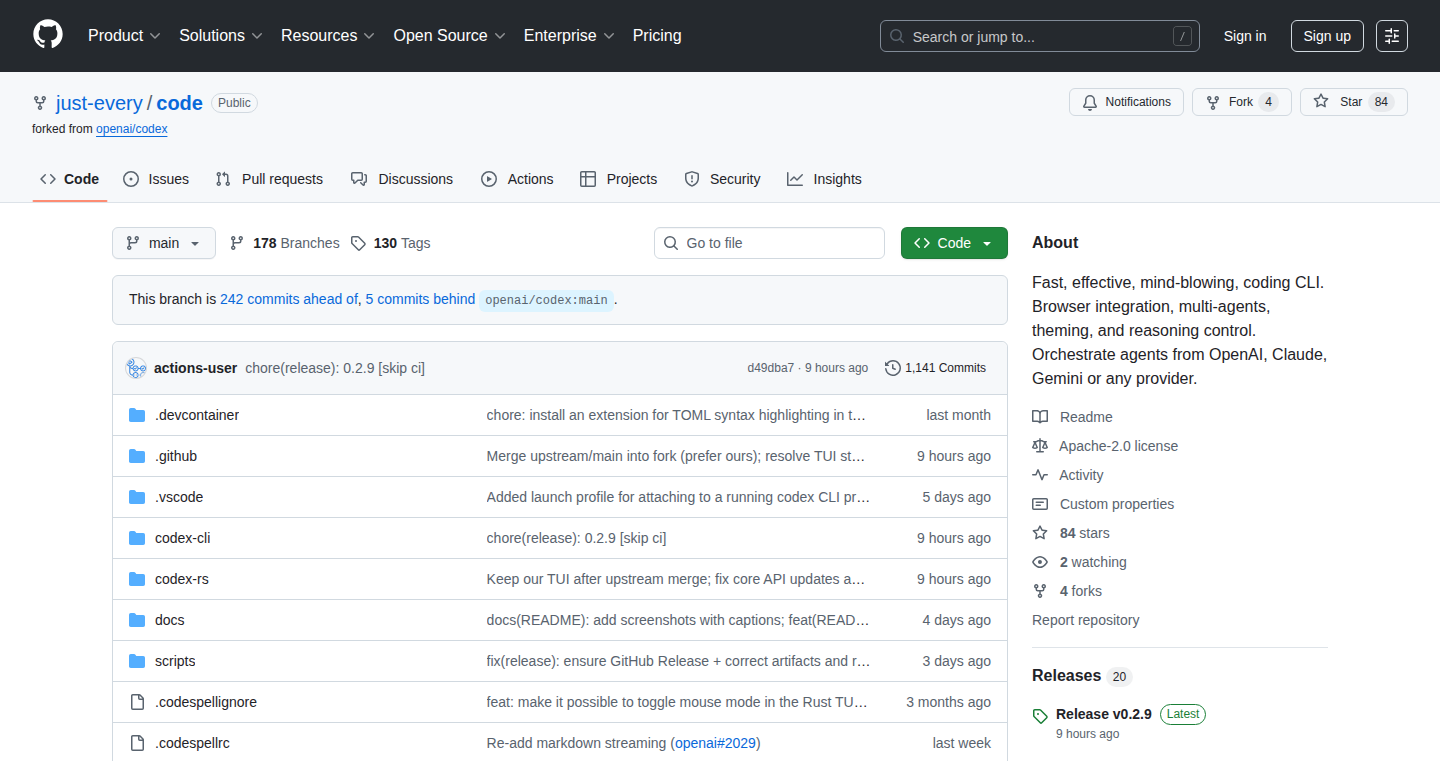Focus the Go to file search box
Viewport: 1440px width, 761px height.
coord(770,243)
